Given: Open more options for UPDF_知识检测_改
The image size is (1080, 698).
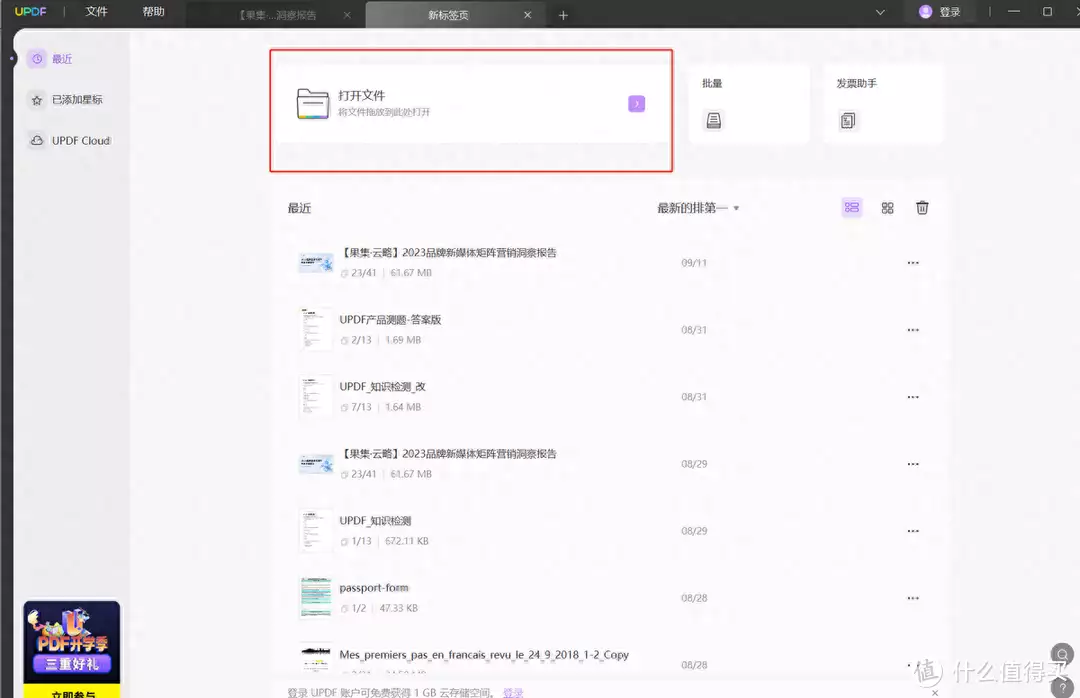Looking at the screenshot, I should coord(913,397).
